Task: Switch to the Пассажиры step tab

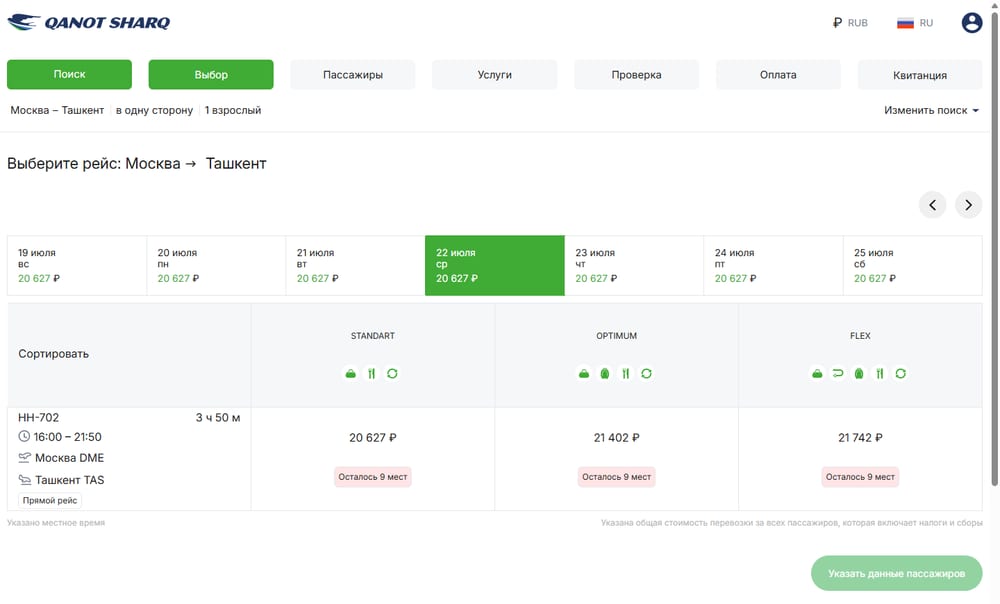Action: click(353, 75)
